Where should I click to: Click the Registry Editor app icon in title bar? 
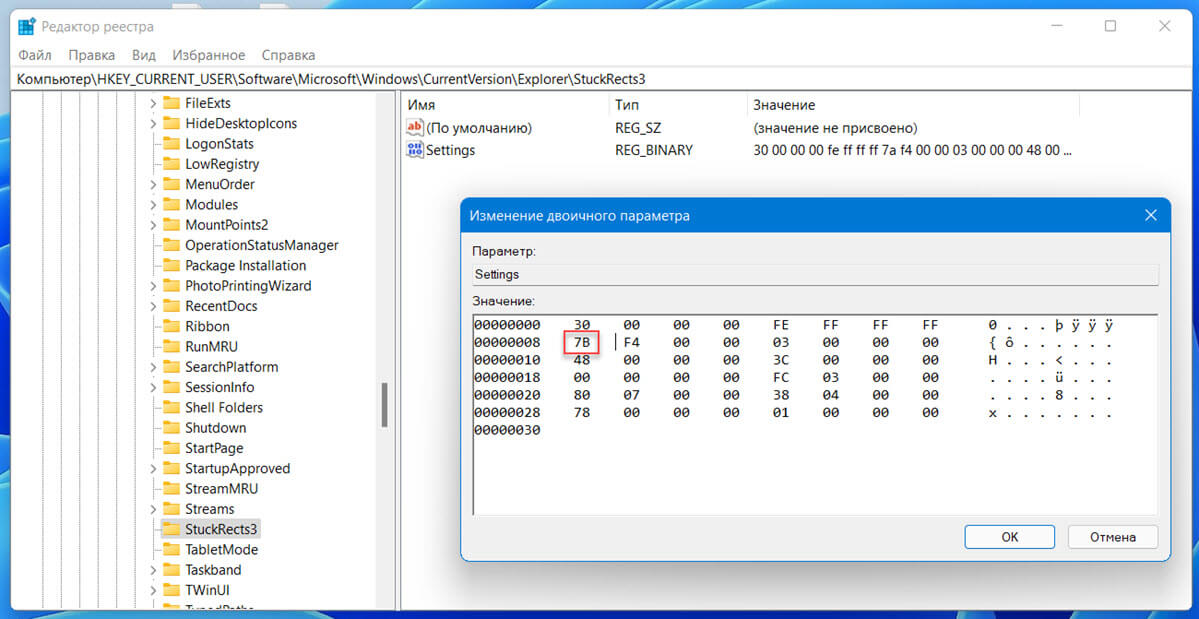point(27,27)
